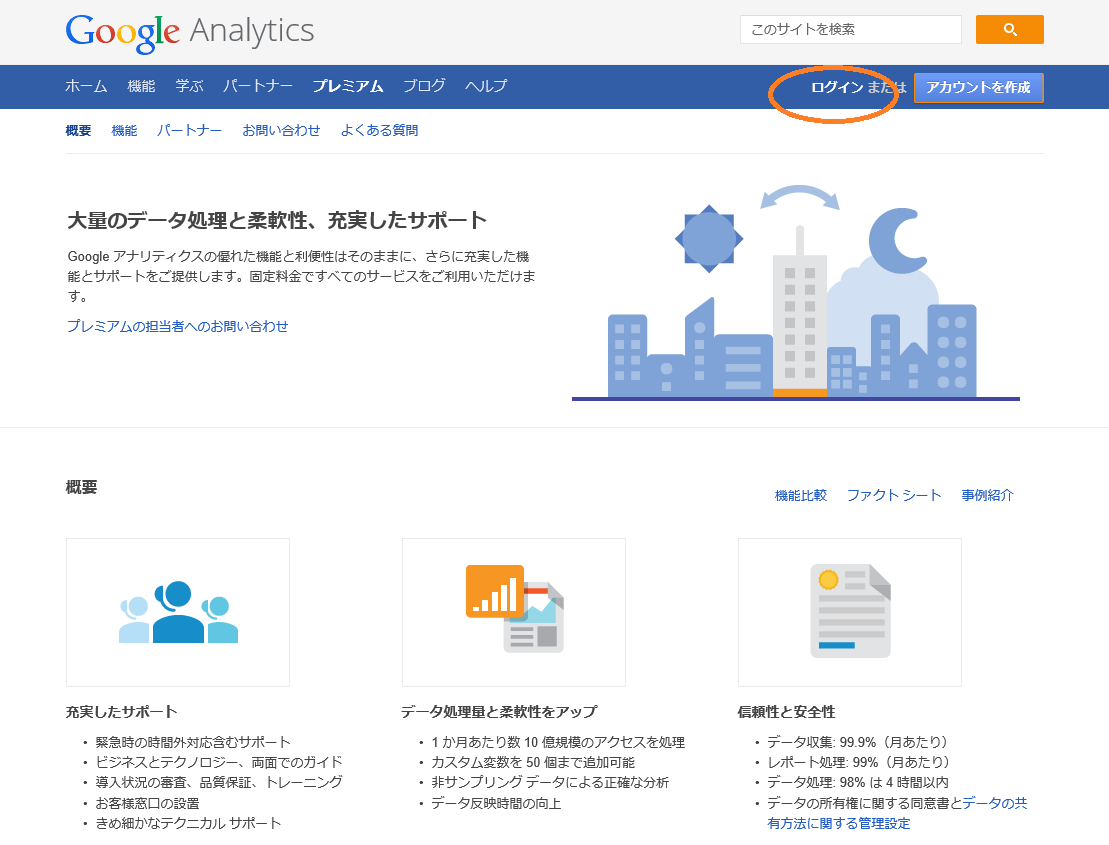
Task: Go to the ブログ section
Action: 423,86
